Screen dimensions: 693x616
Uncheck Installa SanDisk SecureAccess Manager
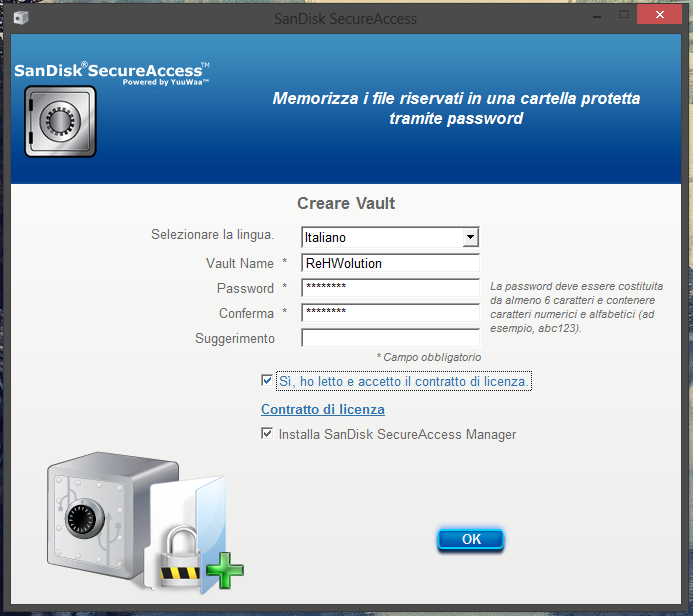(267, 433)
